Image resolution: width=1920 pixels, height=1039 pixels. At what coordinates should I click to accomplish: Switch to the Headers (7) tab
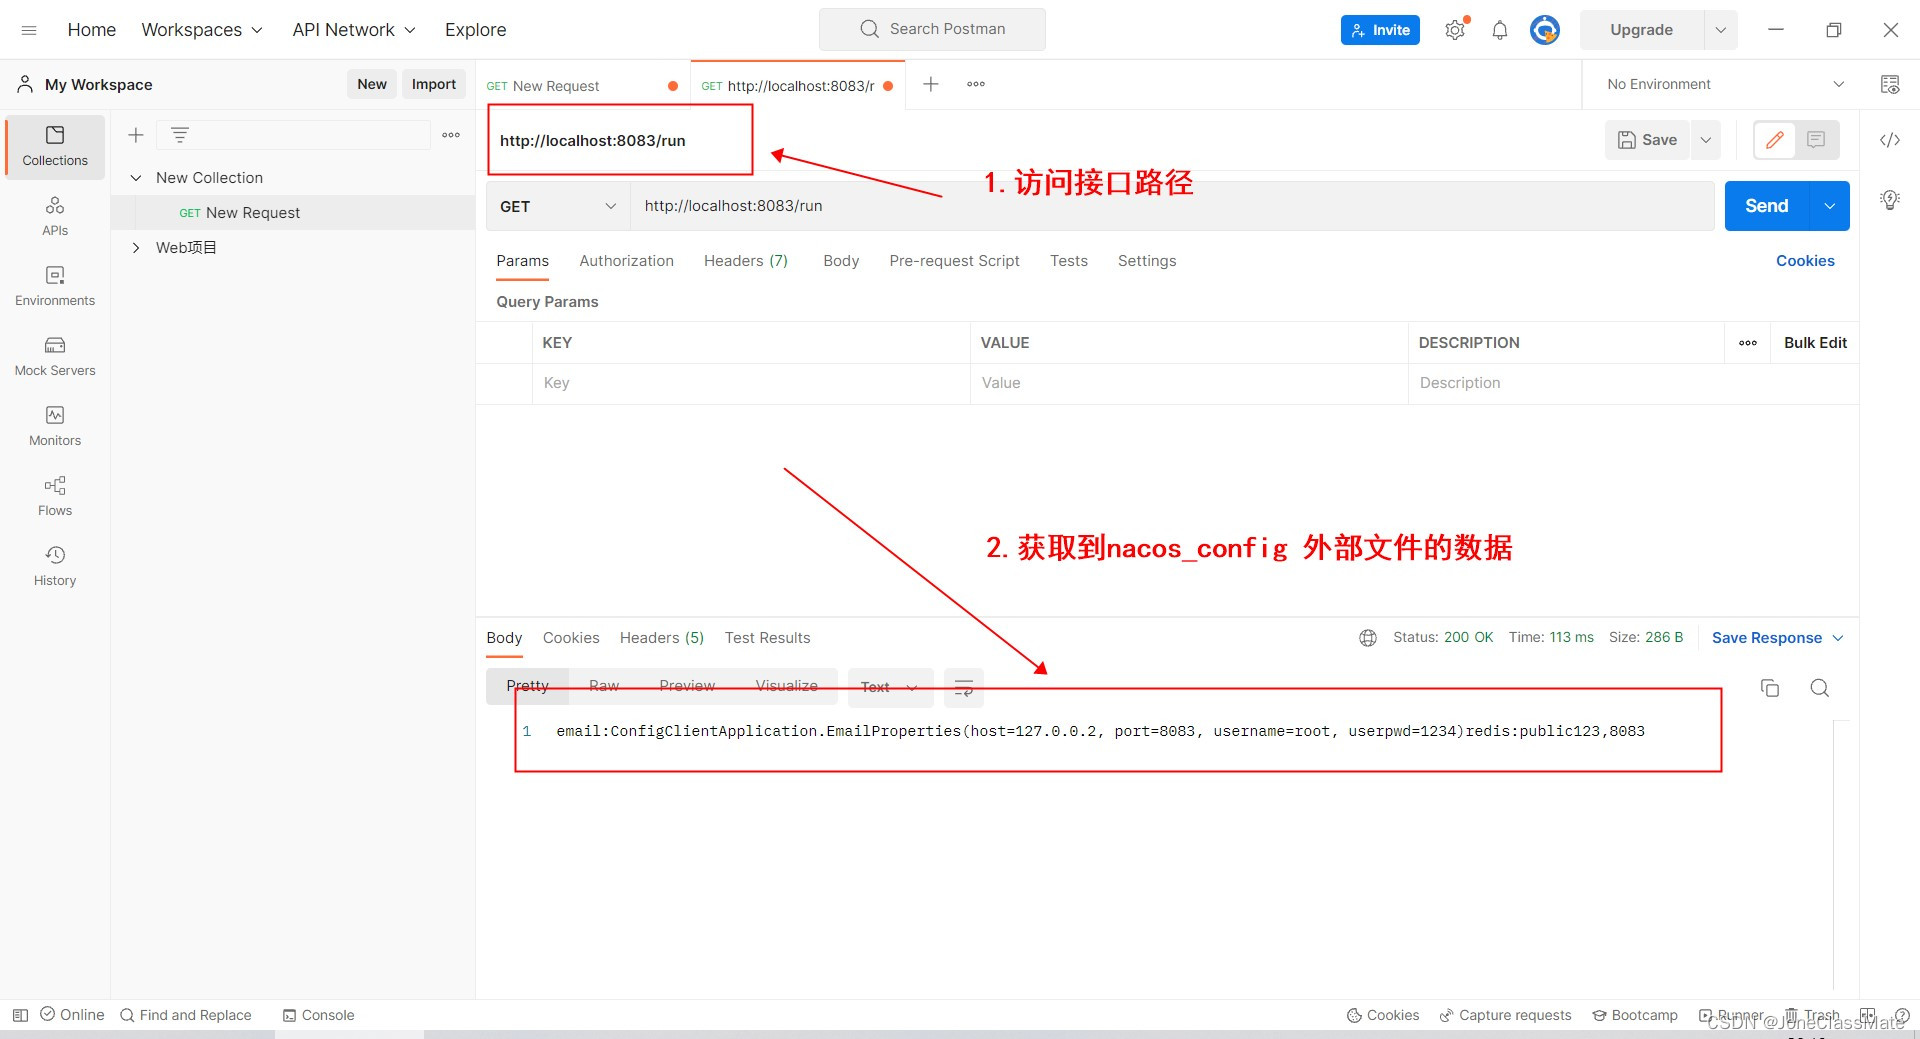point(746,261)
